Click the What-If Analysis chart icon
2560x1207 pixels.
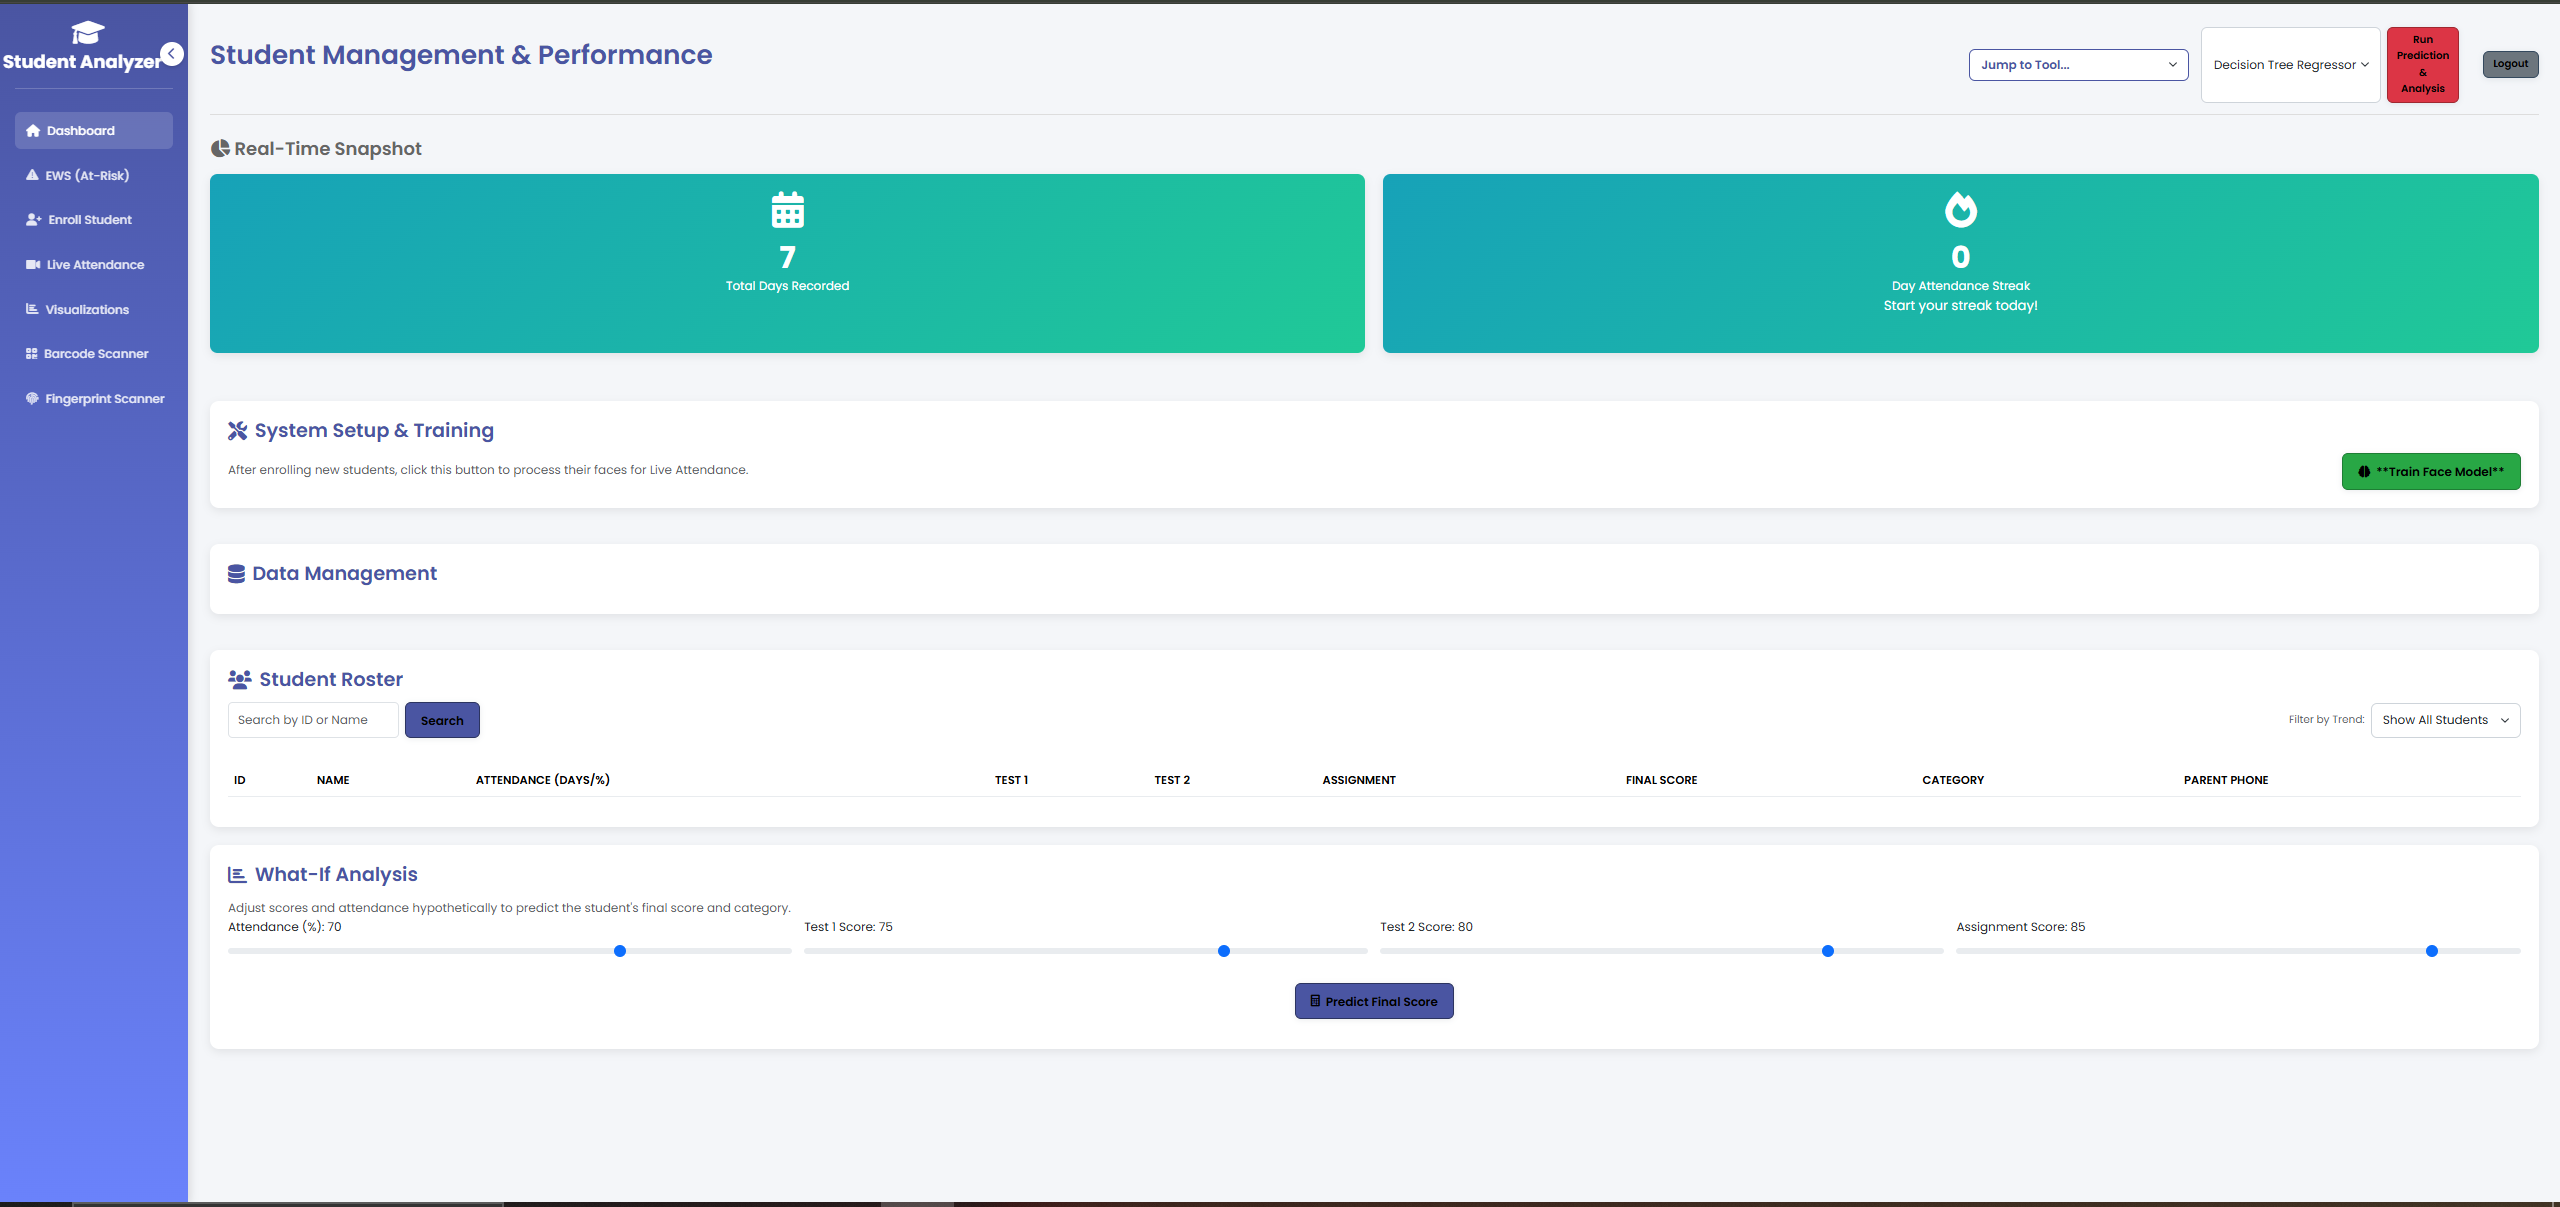point(237,873)
